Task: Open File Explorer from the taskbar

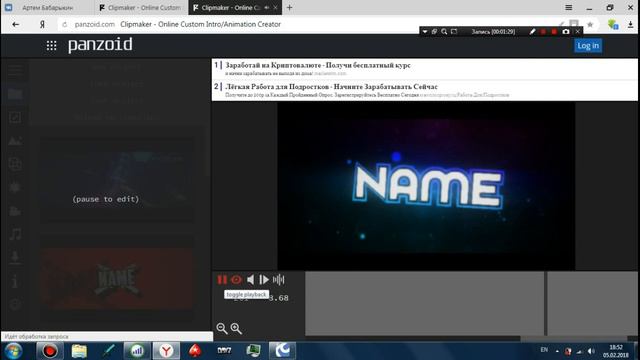Action: [79, 351]
